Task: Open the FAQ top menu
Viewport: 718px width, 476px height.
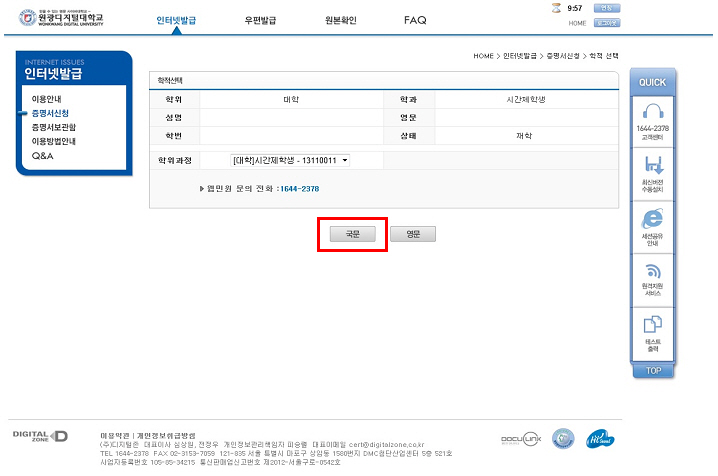Action: [415, 20]
